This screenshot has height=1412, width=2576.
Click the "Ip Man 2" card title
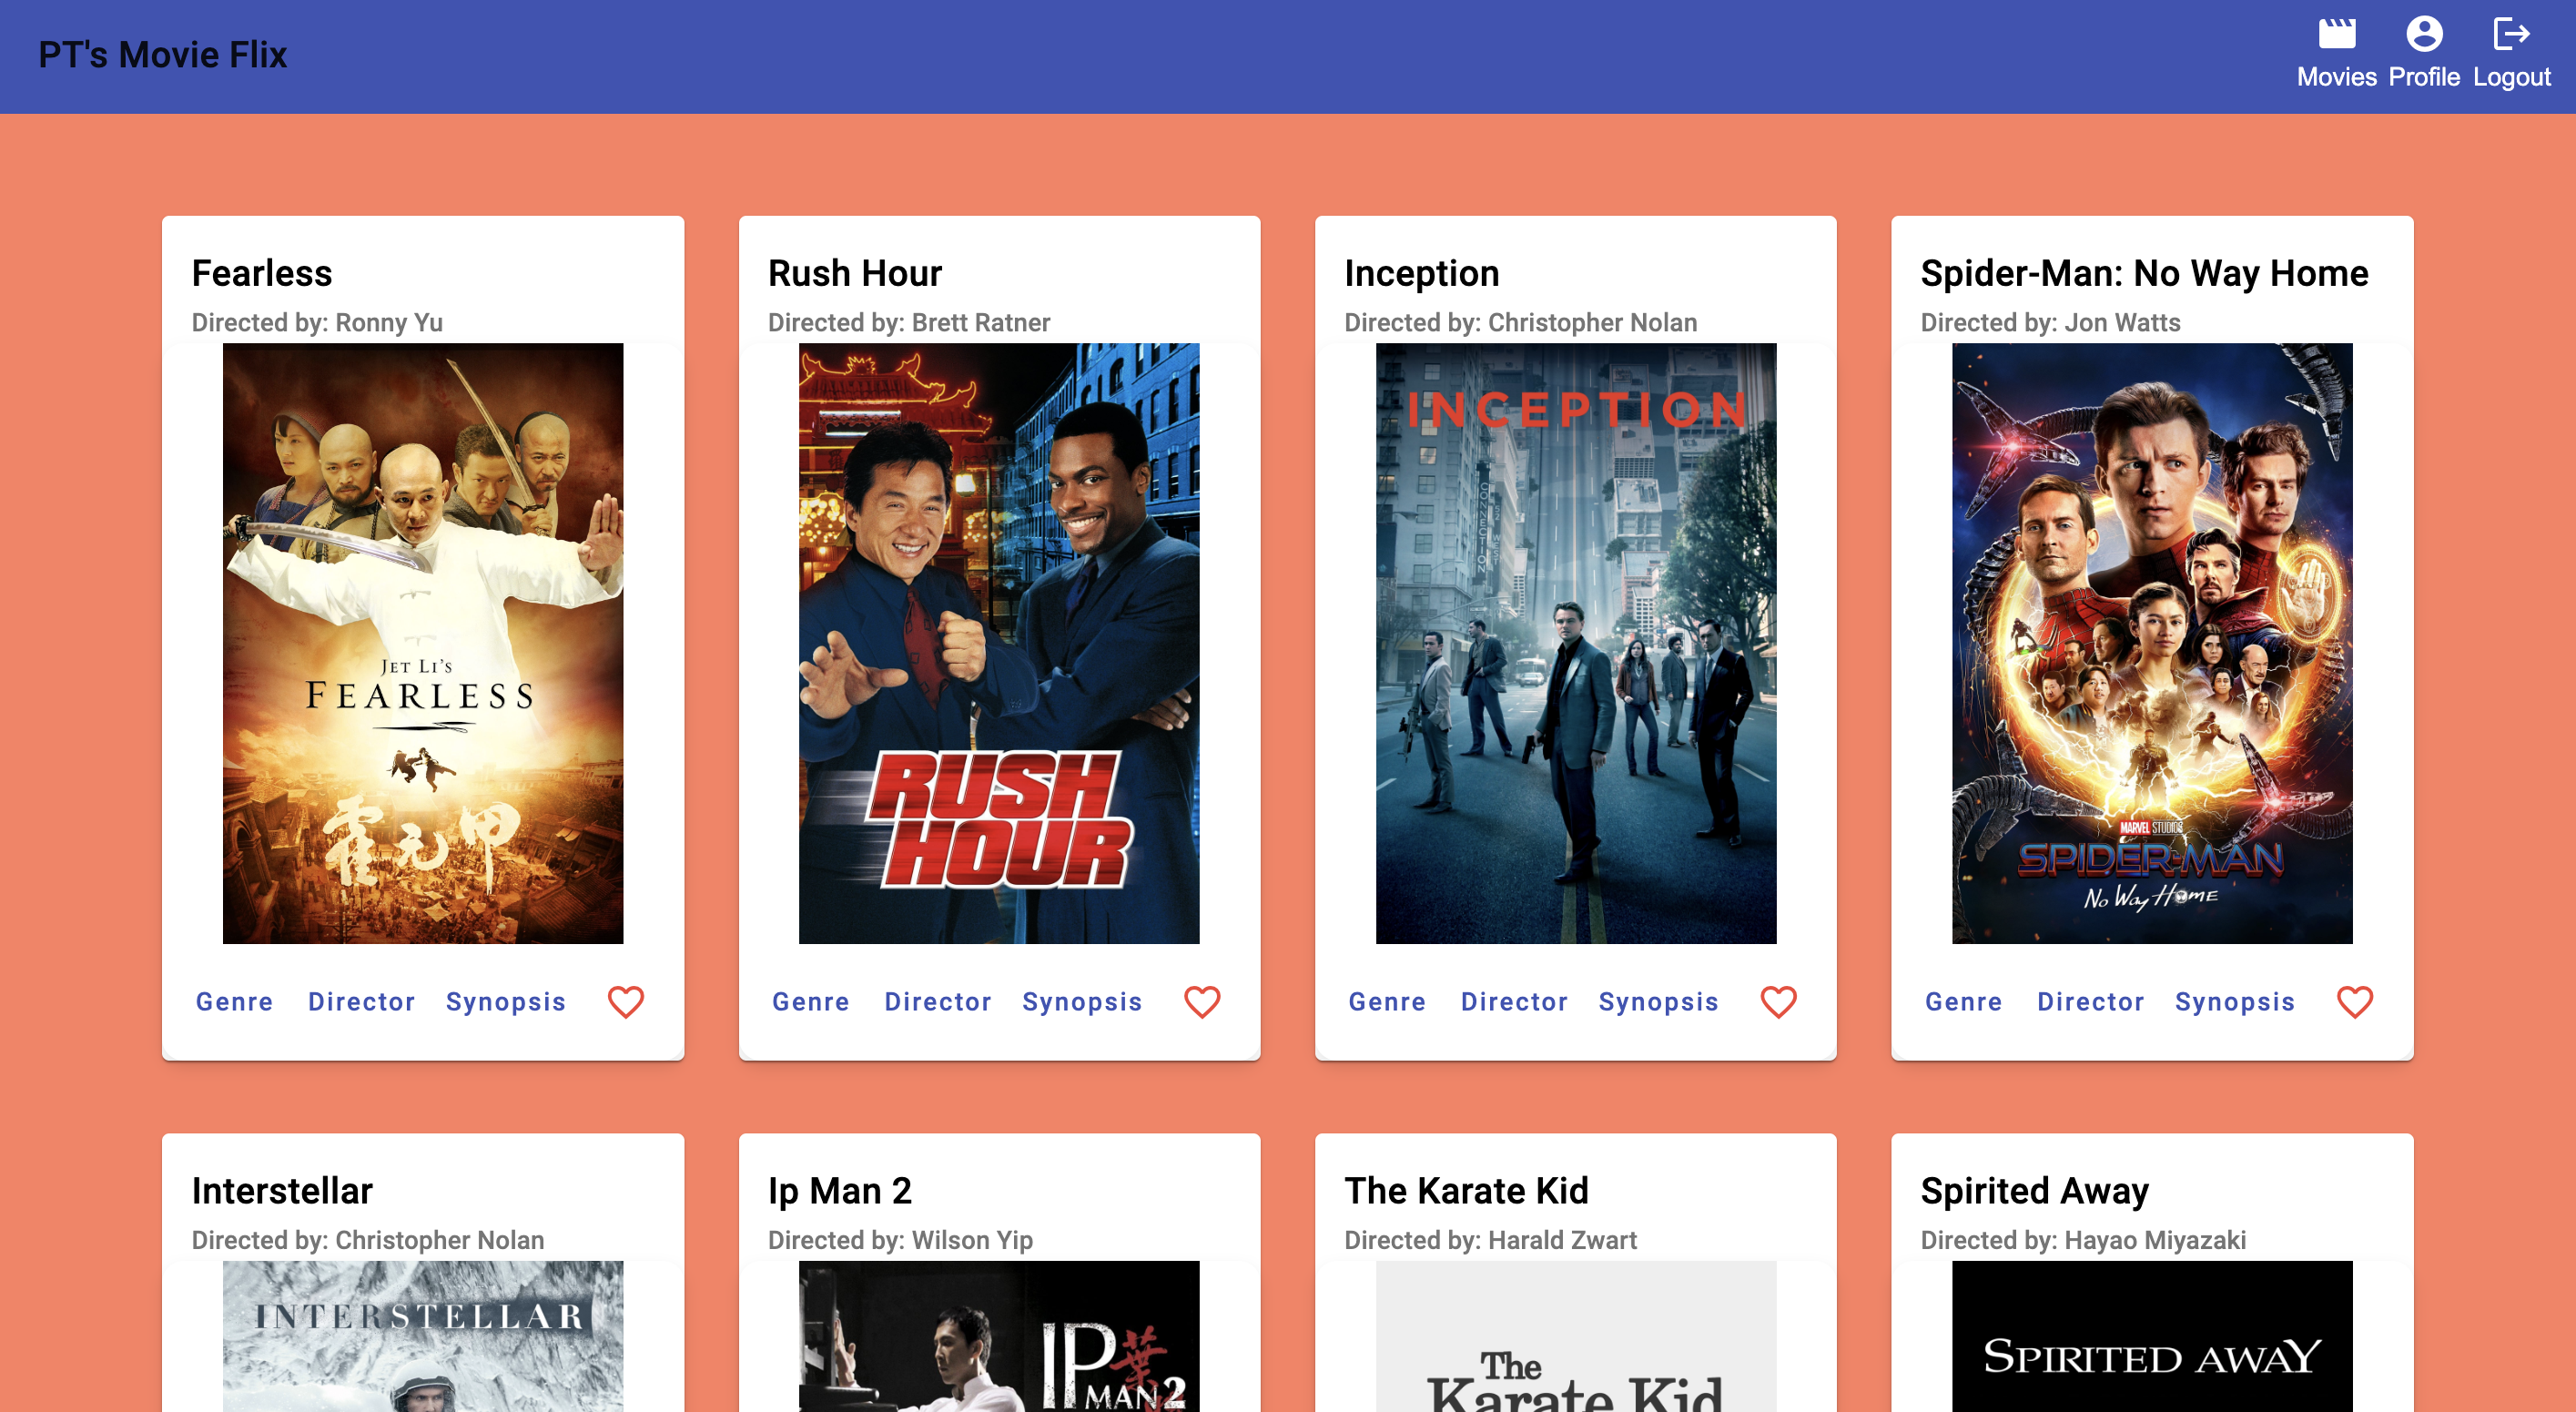tap(840, 1190)
